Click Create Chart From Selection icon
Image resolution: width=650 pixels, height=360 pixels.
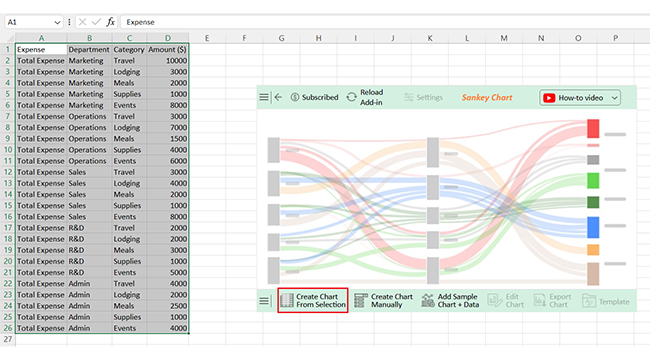[287, 300]
